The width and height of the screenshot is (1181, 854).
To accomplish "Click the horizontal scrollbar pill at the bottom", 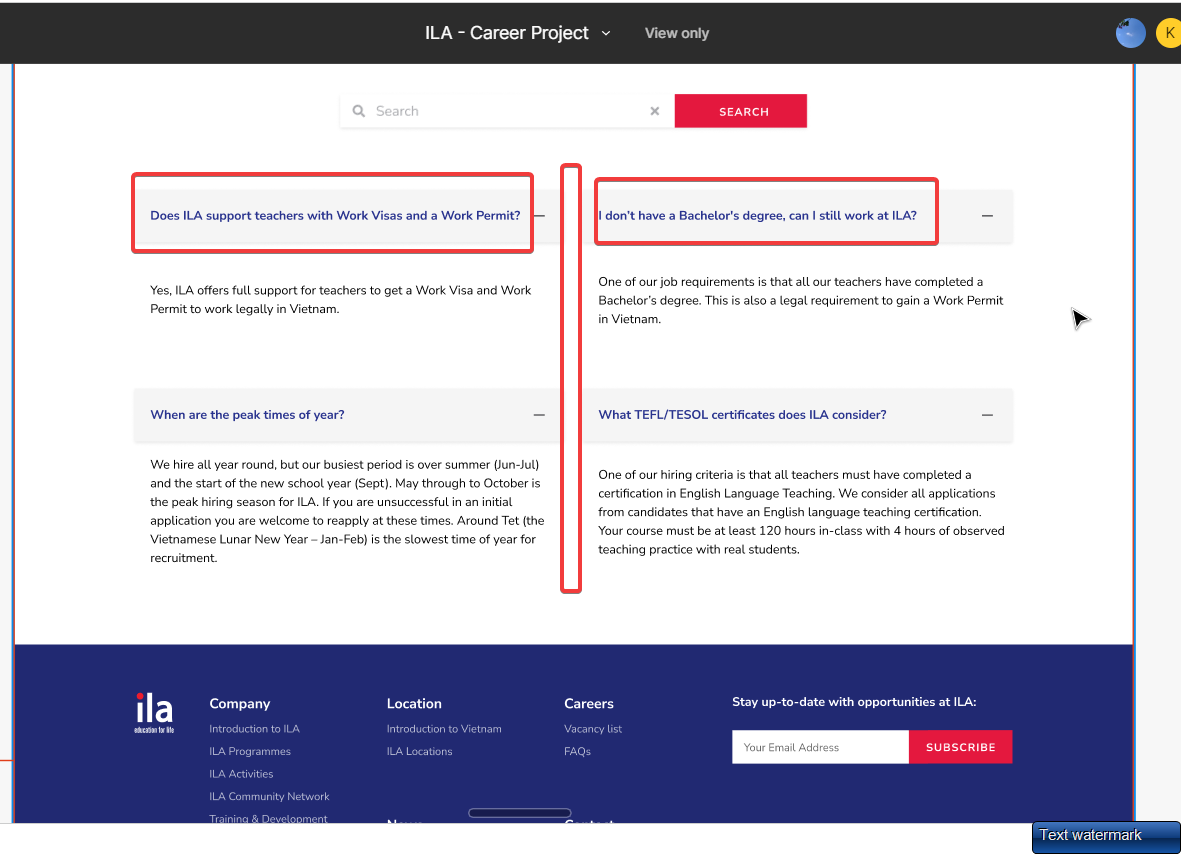I will 520,813.
